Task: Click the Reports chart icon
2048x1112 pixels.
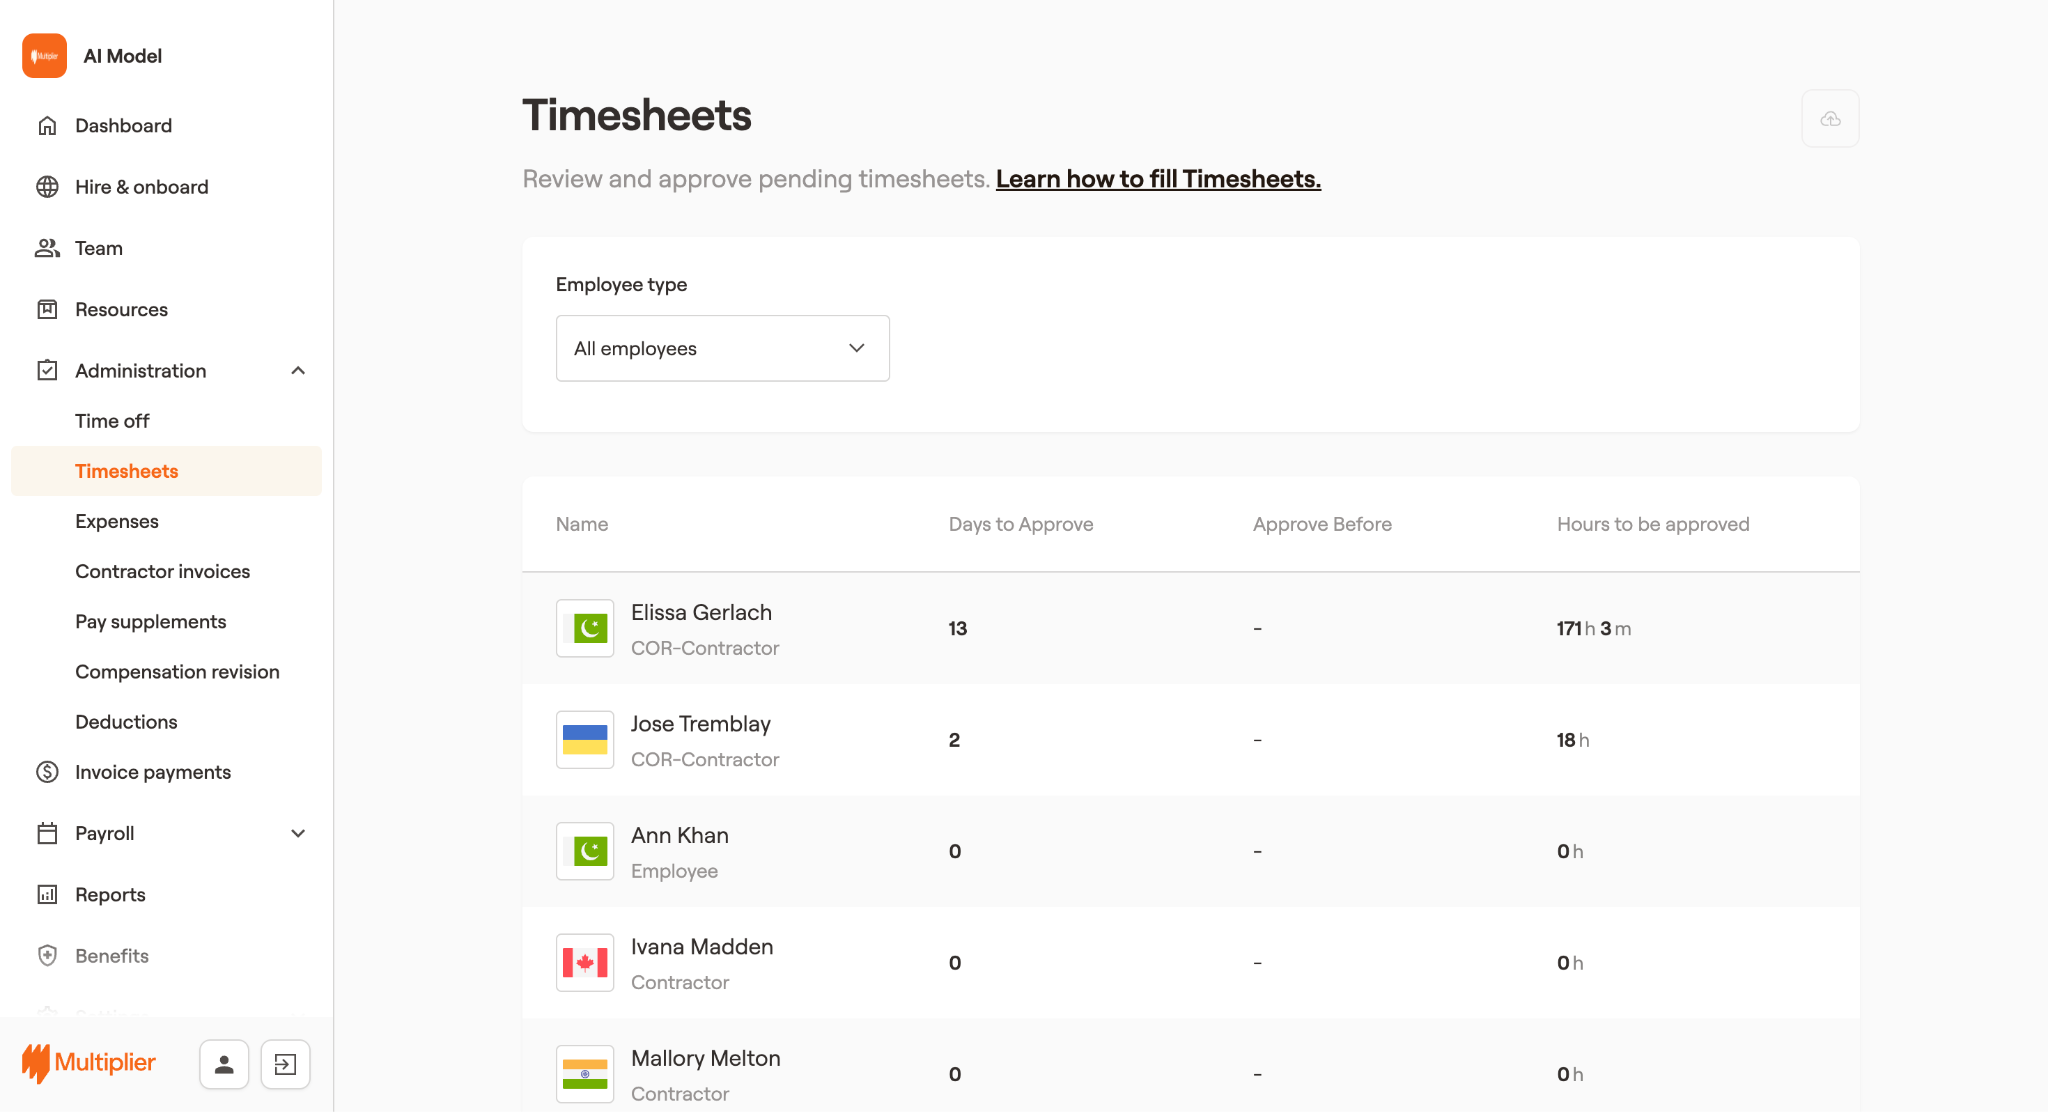Action: click(47, 894)
